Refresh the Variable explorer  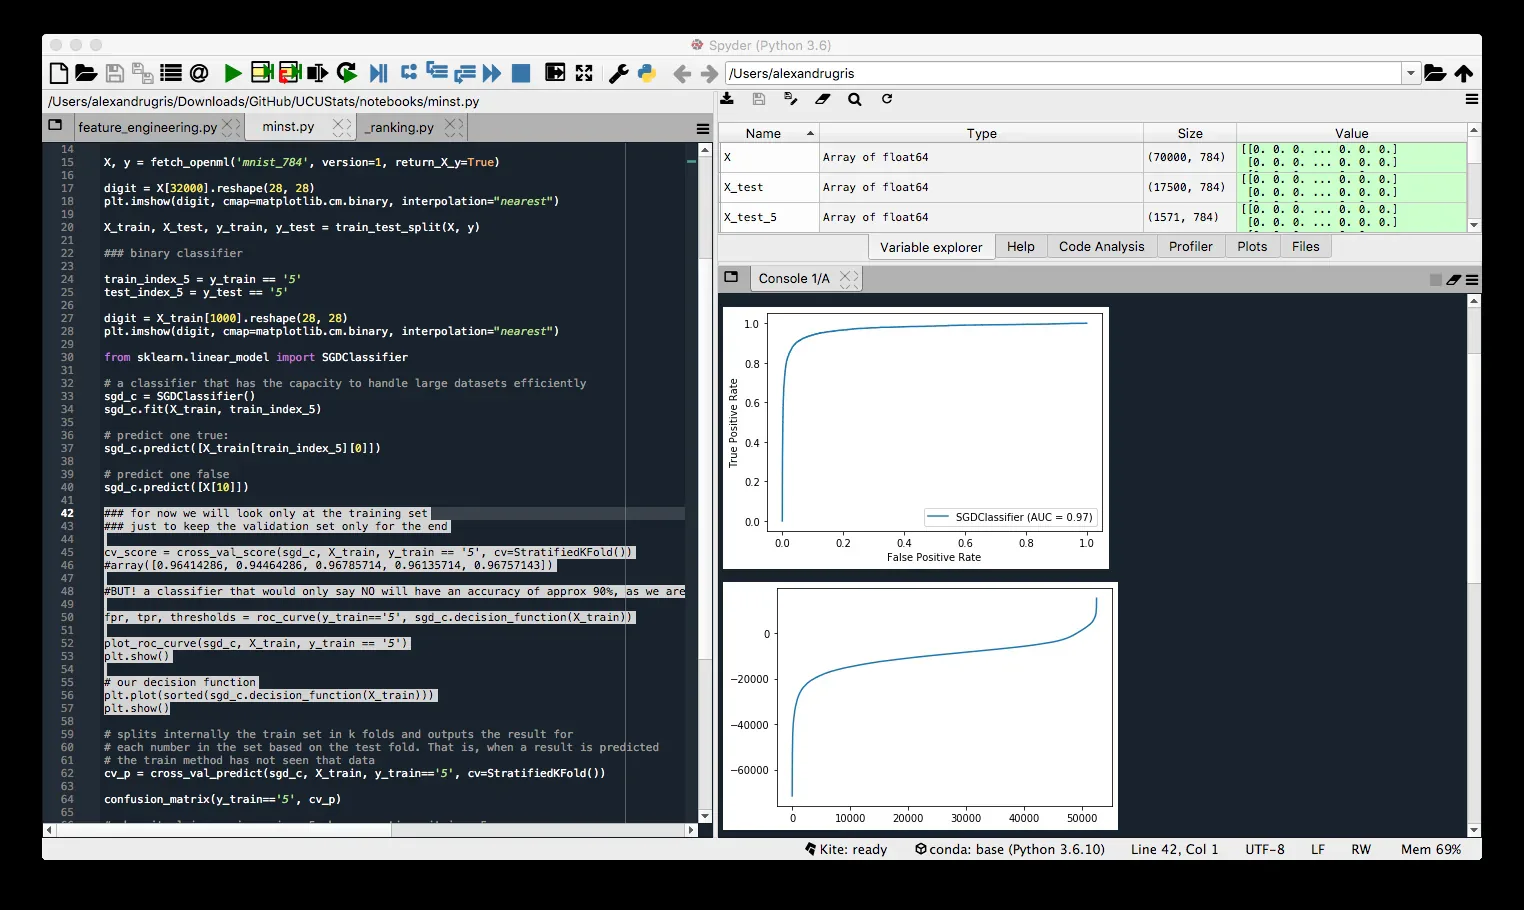pos(887,99)
